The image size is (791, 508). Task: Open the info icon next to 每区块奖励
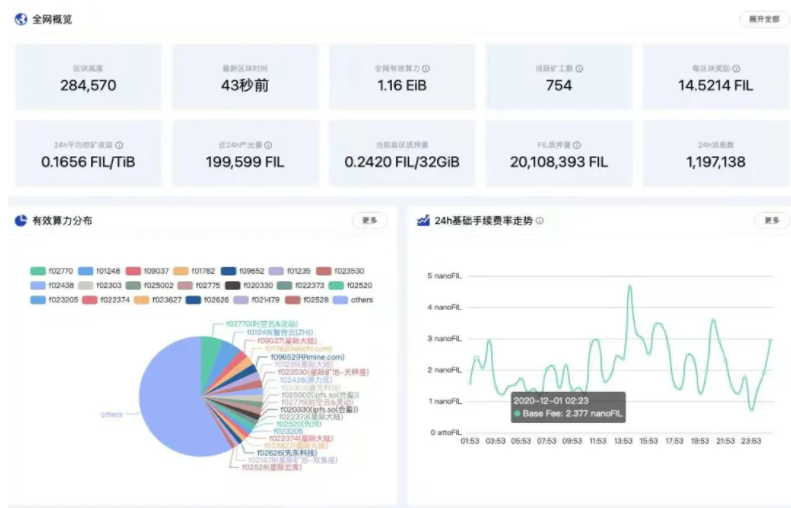click(x=737, y=69)
